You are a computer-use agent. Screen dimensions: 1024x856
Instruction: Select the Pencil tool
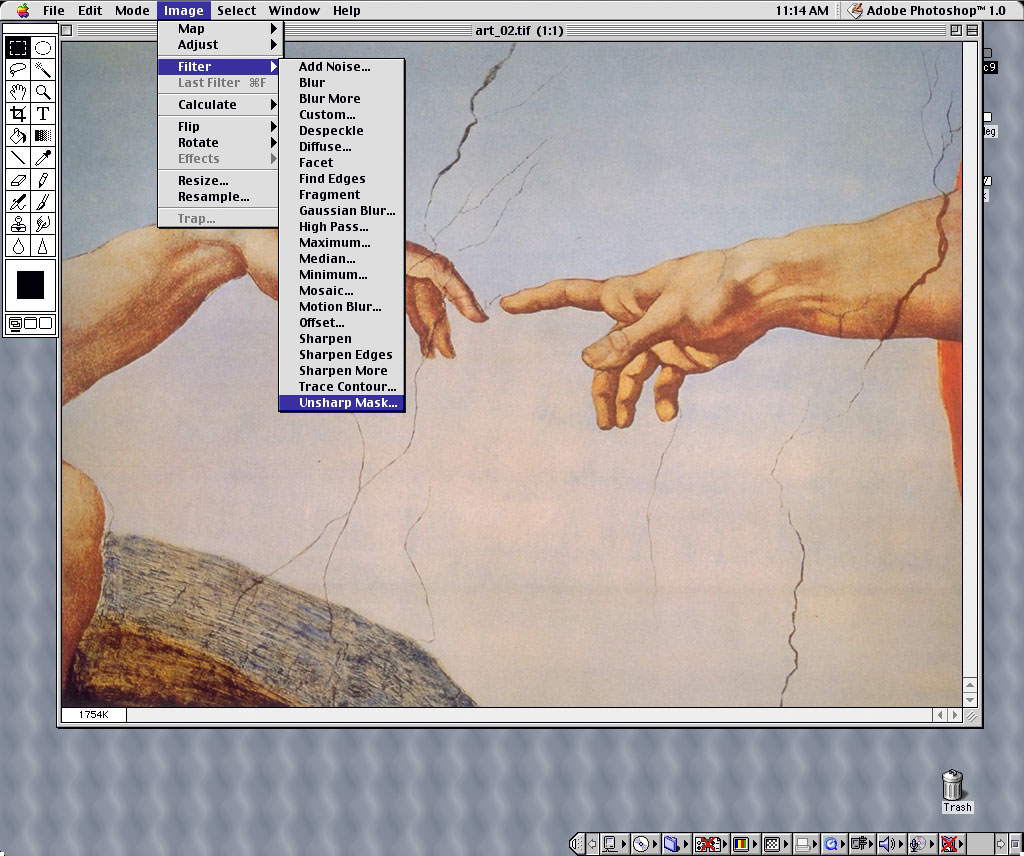[43, 180]
